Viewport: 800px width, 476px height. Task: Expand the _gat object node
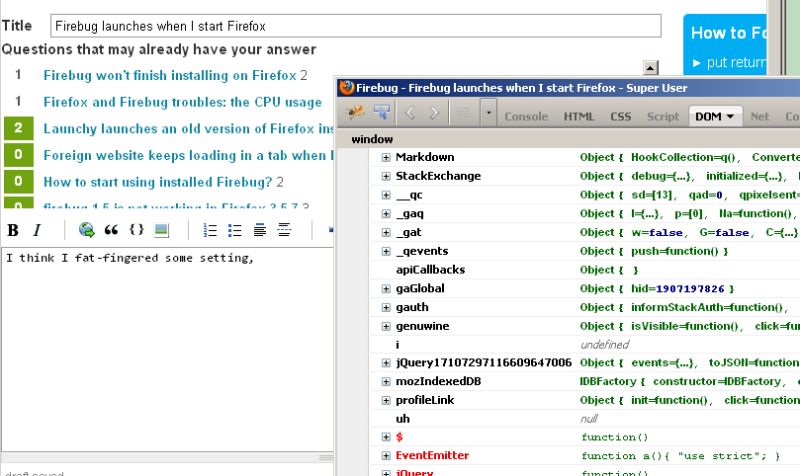tap(386, 233)
